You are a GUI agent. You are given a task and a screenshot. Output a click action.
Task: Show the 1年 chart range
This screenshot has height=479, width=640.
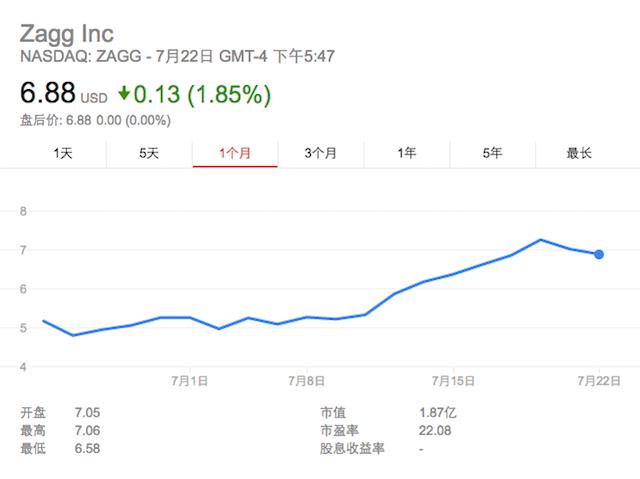coord(407,153)
